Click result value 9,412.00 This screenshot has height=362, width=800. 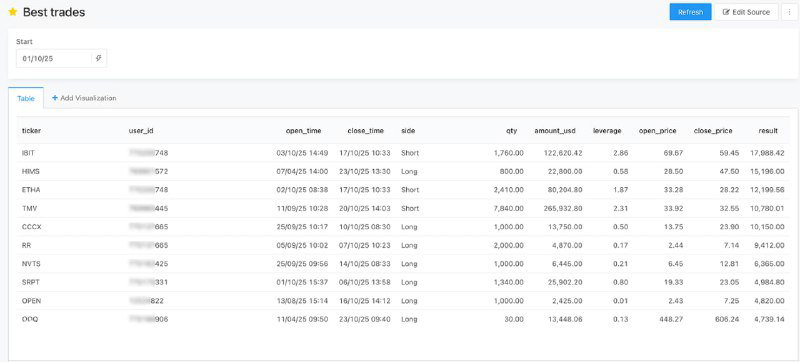click(769, 245)
